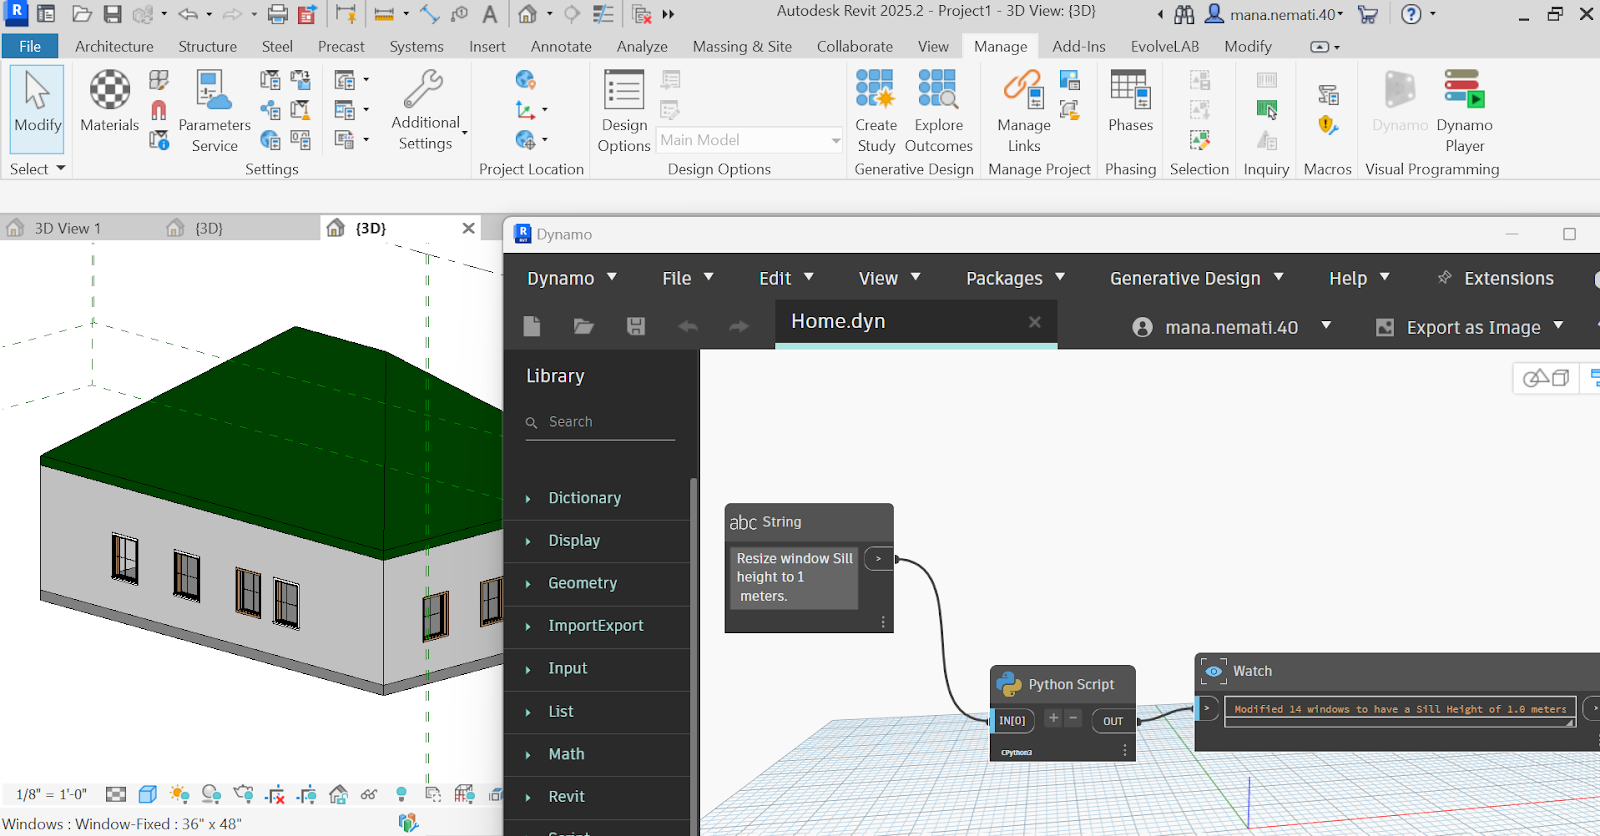The height and width of the screenshot is (836, 1600).
Task: Open Parameters Service
Action: [214, 111]
